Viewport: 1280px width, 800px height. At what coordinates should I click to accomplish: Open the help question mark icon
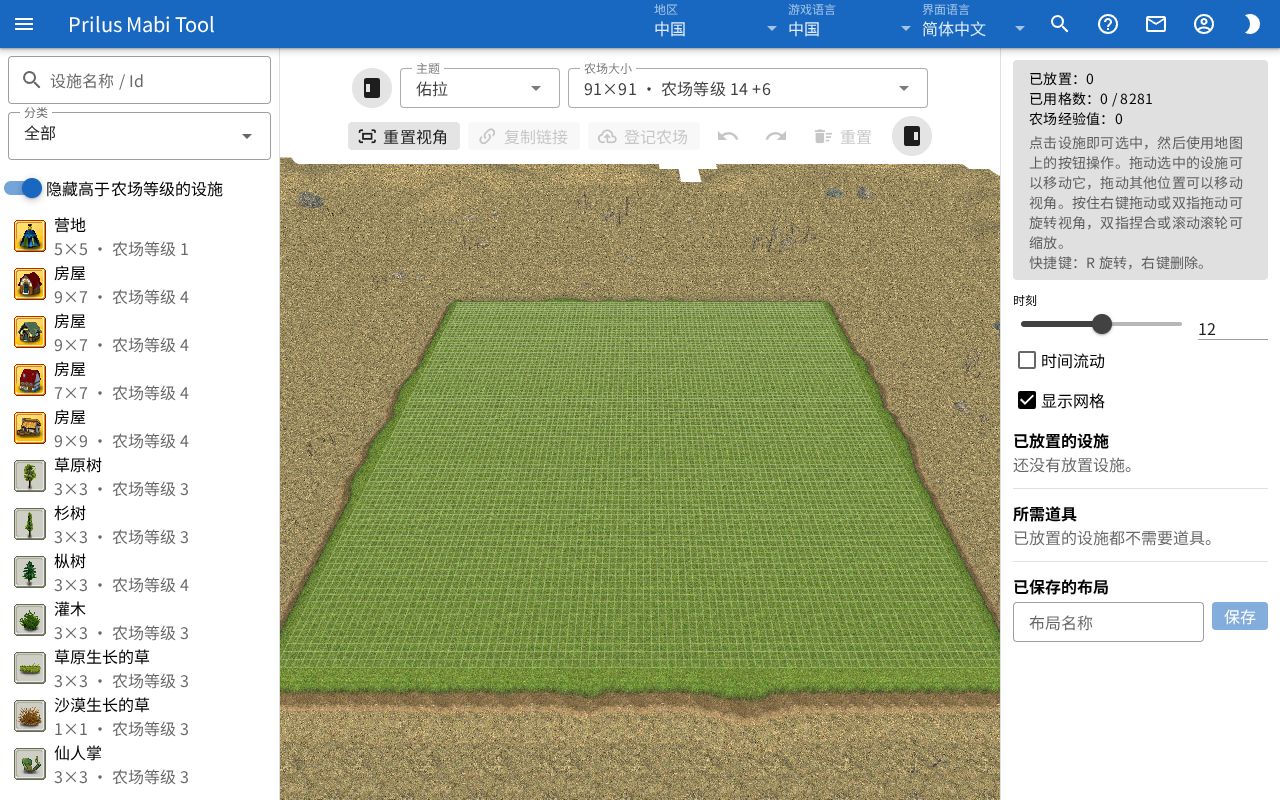point(1108,24)
